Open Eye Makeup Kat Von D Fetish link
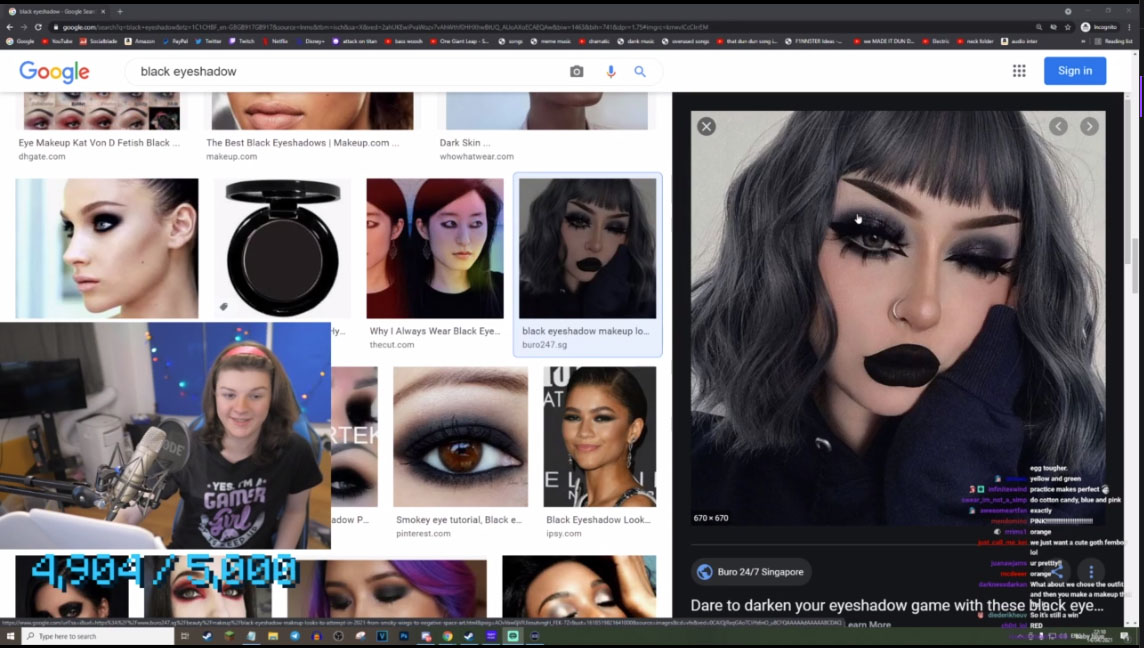The height and width of the screenshot is (648, 1144). [x=99, y=143]
